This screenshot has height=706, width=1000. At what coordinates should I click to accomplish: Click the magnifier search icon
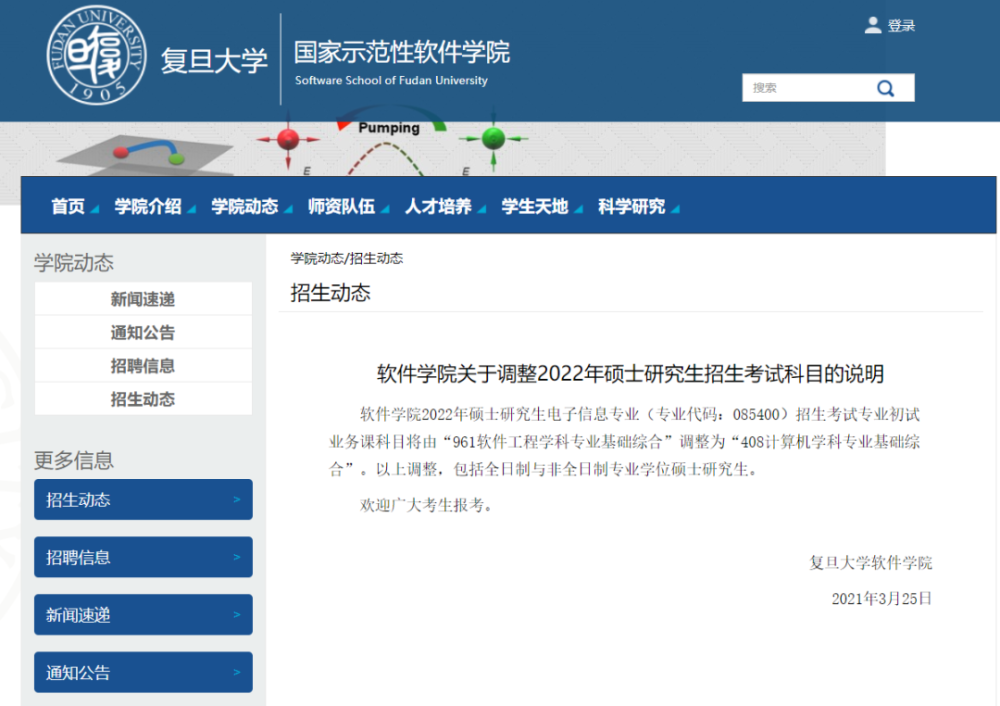tap(885, 88)
